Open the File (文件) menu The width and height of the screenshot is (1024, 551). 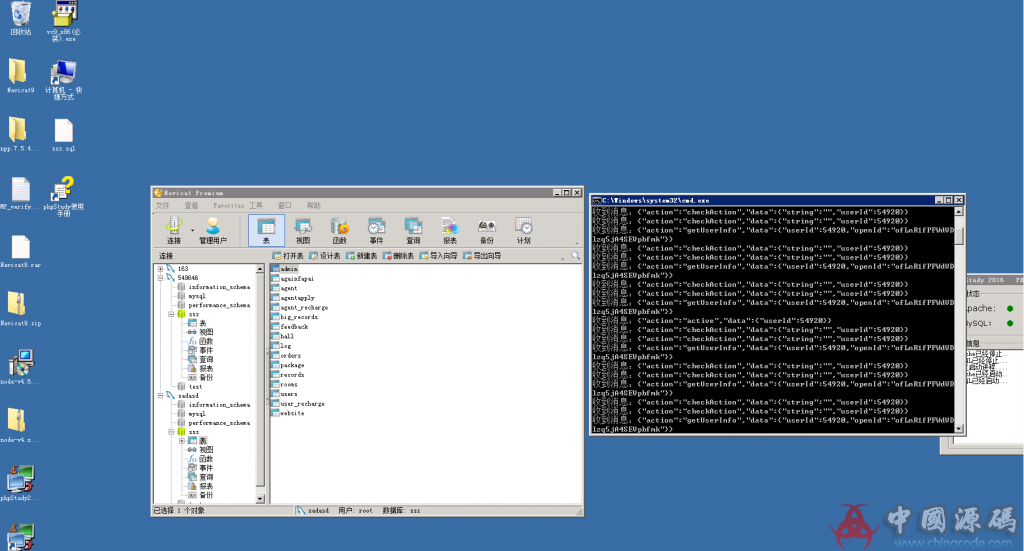pos(163,206)
